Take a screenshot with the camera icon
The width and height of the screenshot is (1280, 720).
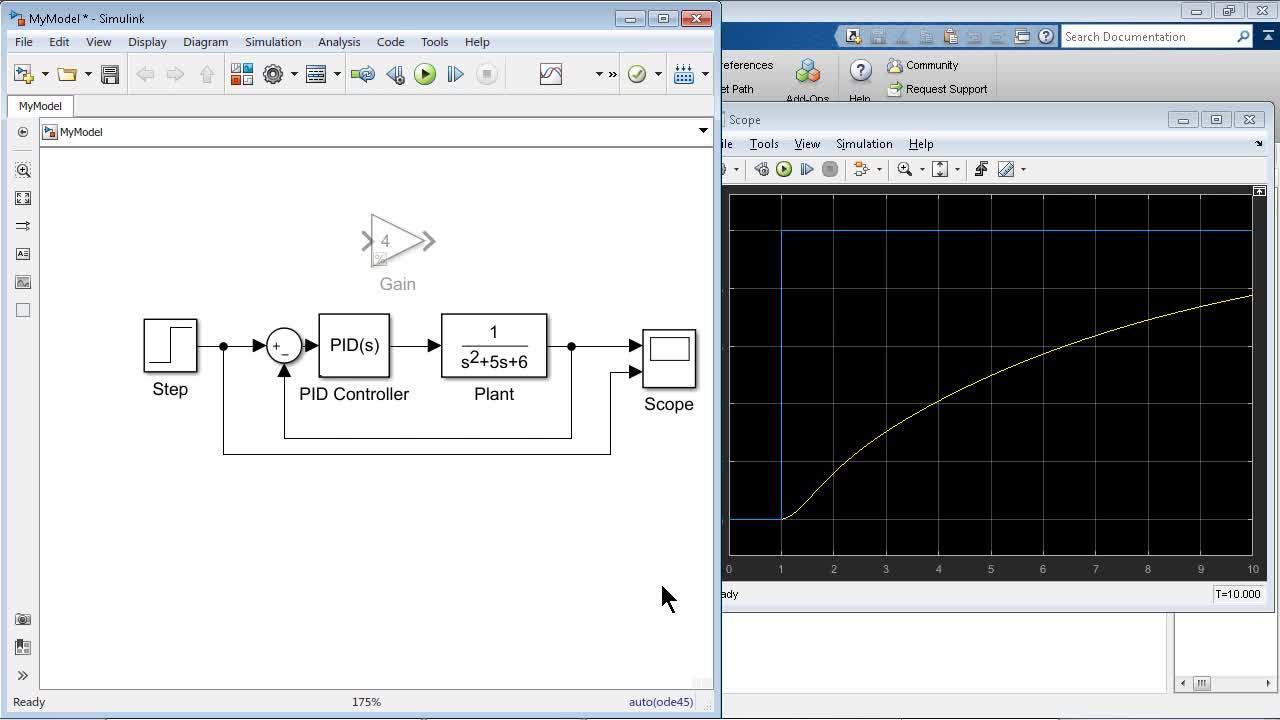23,619
